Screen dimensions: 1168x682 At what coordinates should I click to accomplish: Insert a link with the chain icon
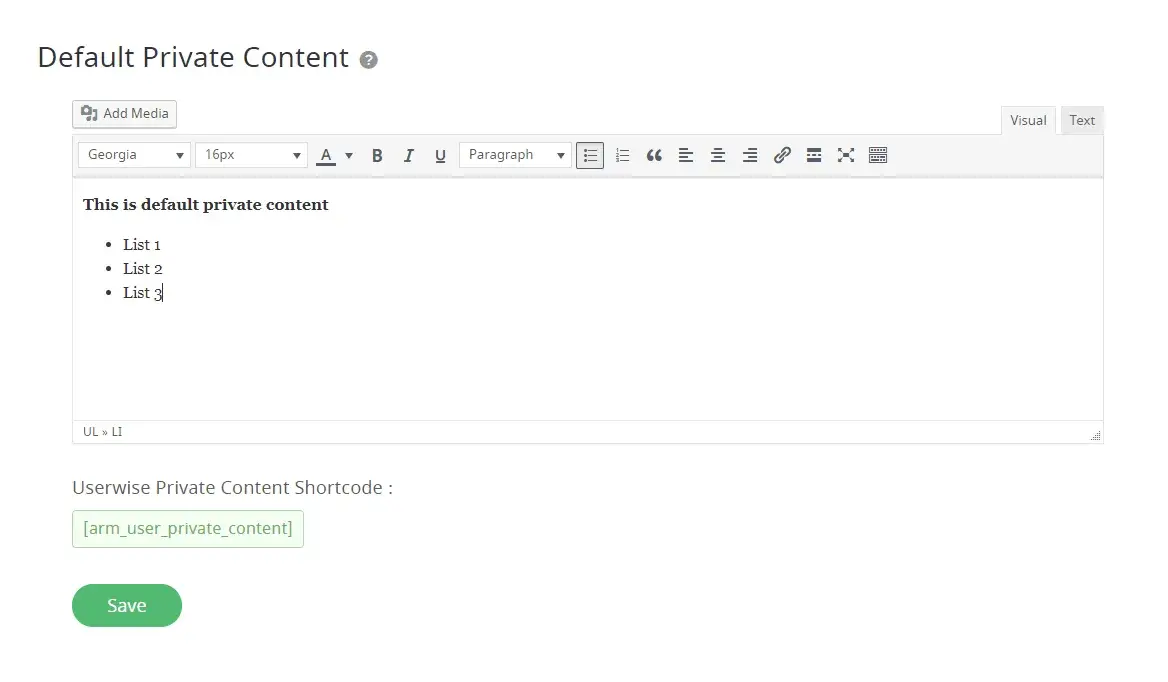[782, 155]
